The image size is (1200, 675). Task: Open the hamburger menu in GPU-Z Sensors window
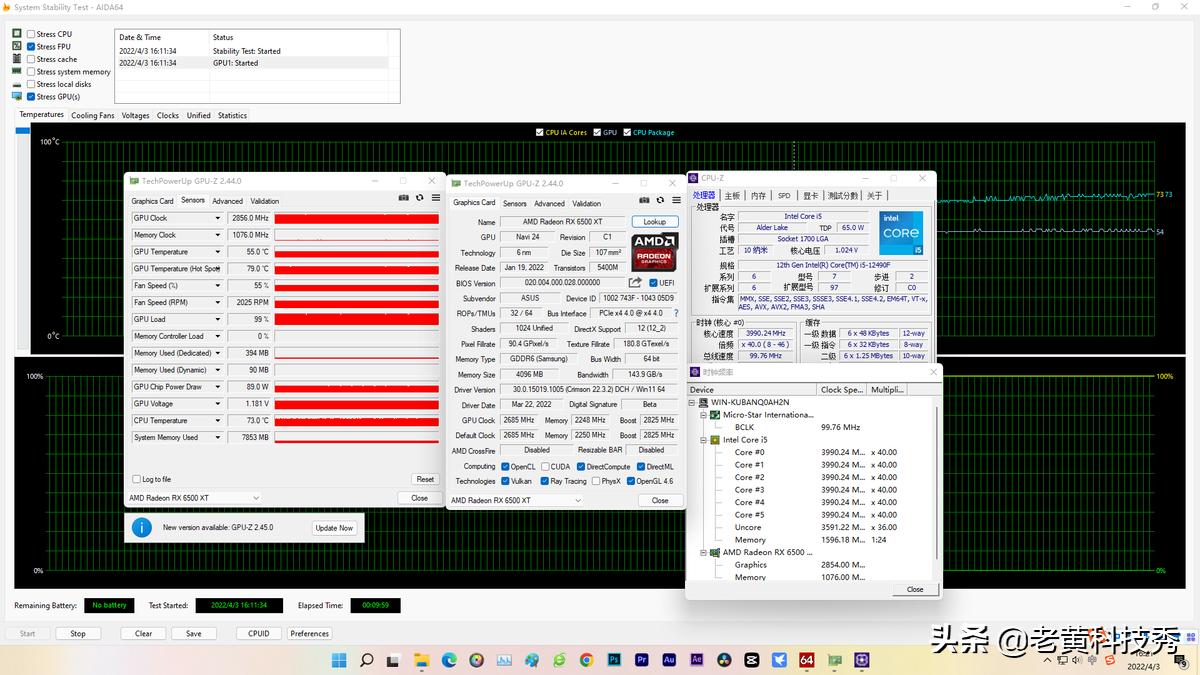click(436, 198)
